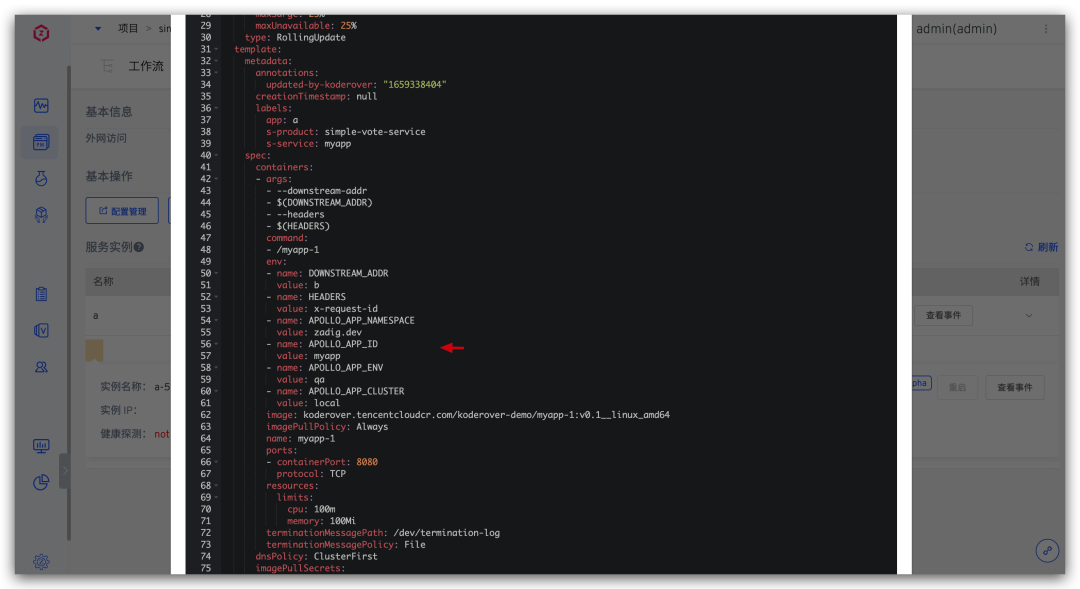Open the waveform monitor sidebar icon
The width and height of the screenshot is (1080, 589).
[41, 105]
